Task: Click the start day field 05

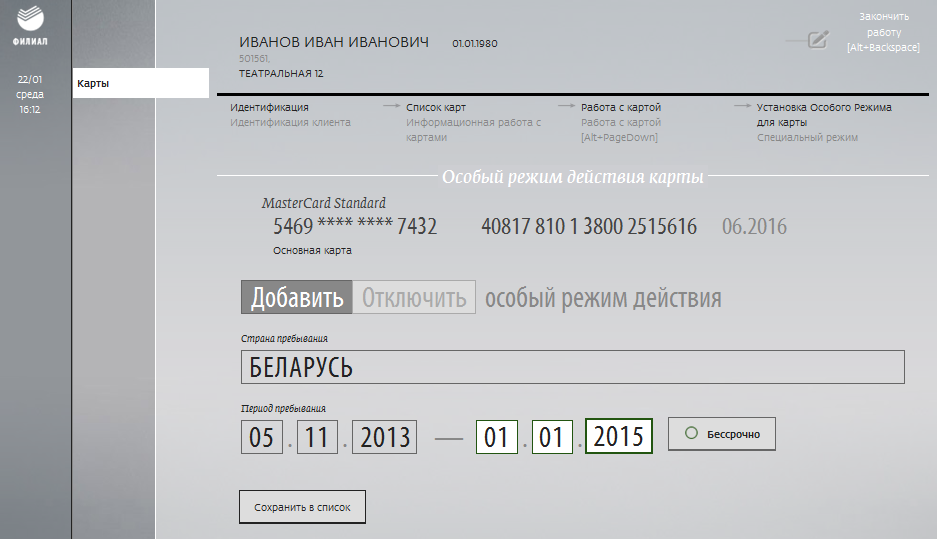Action: click(262, 437)
